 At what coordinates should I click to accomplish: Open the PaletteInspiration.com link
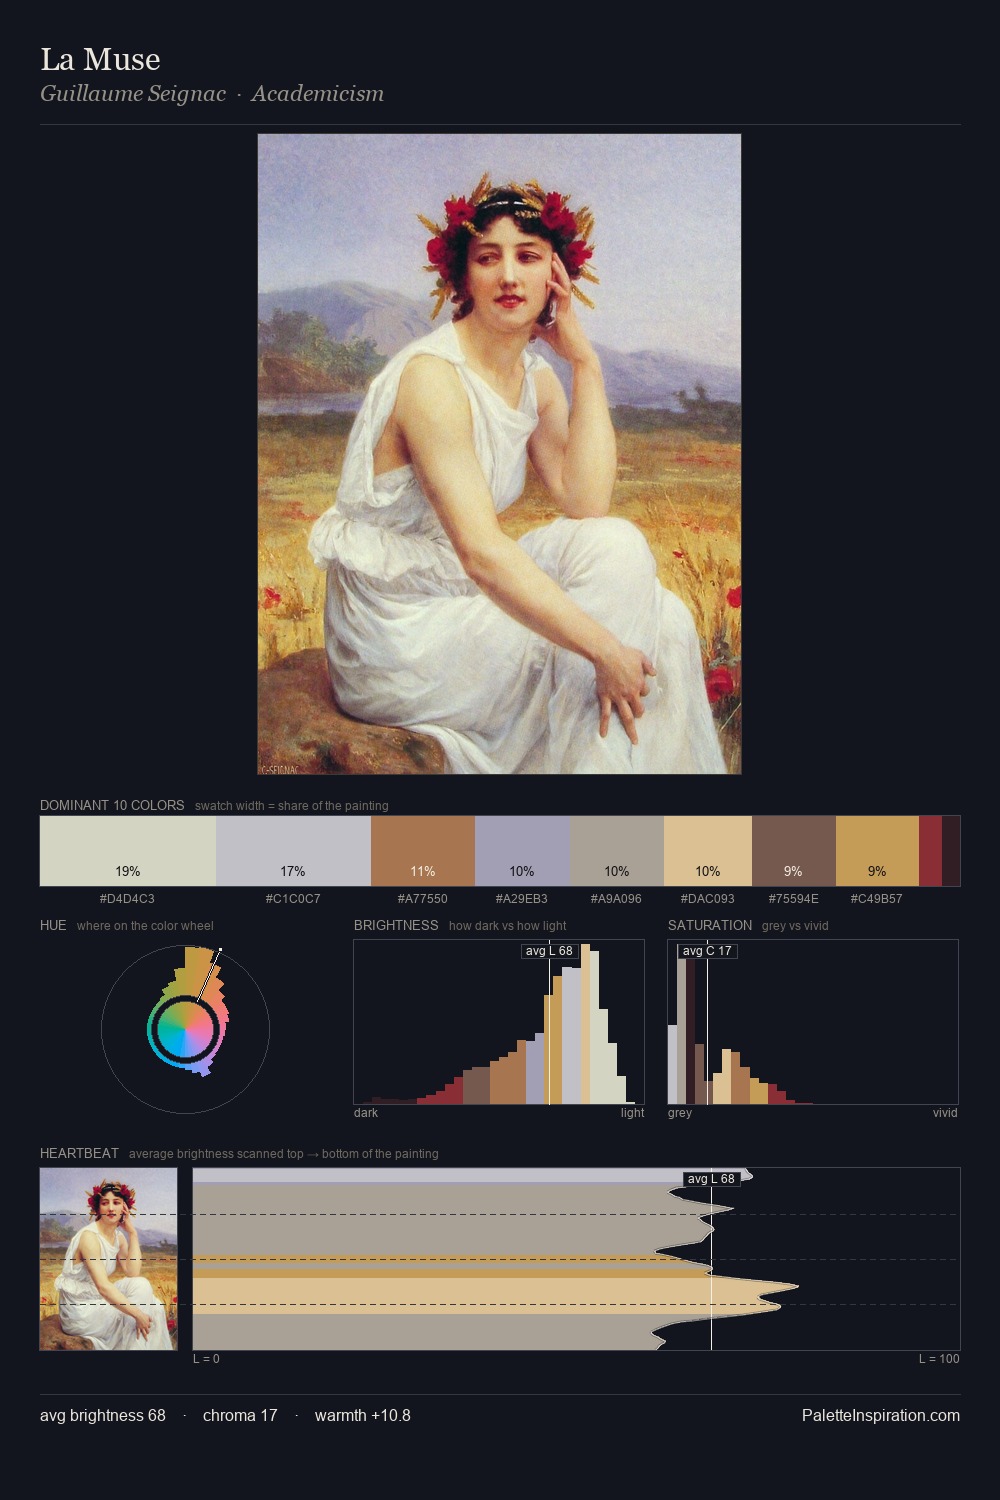tap(881, 1415)
